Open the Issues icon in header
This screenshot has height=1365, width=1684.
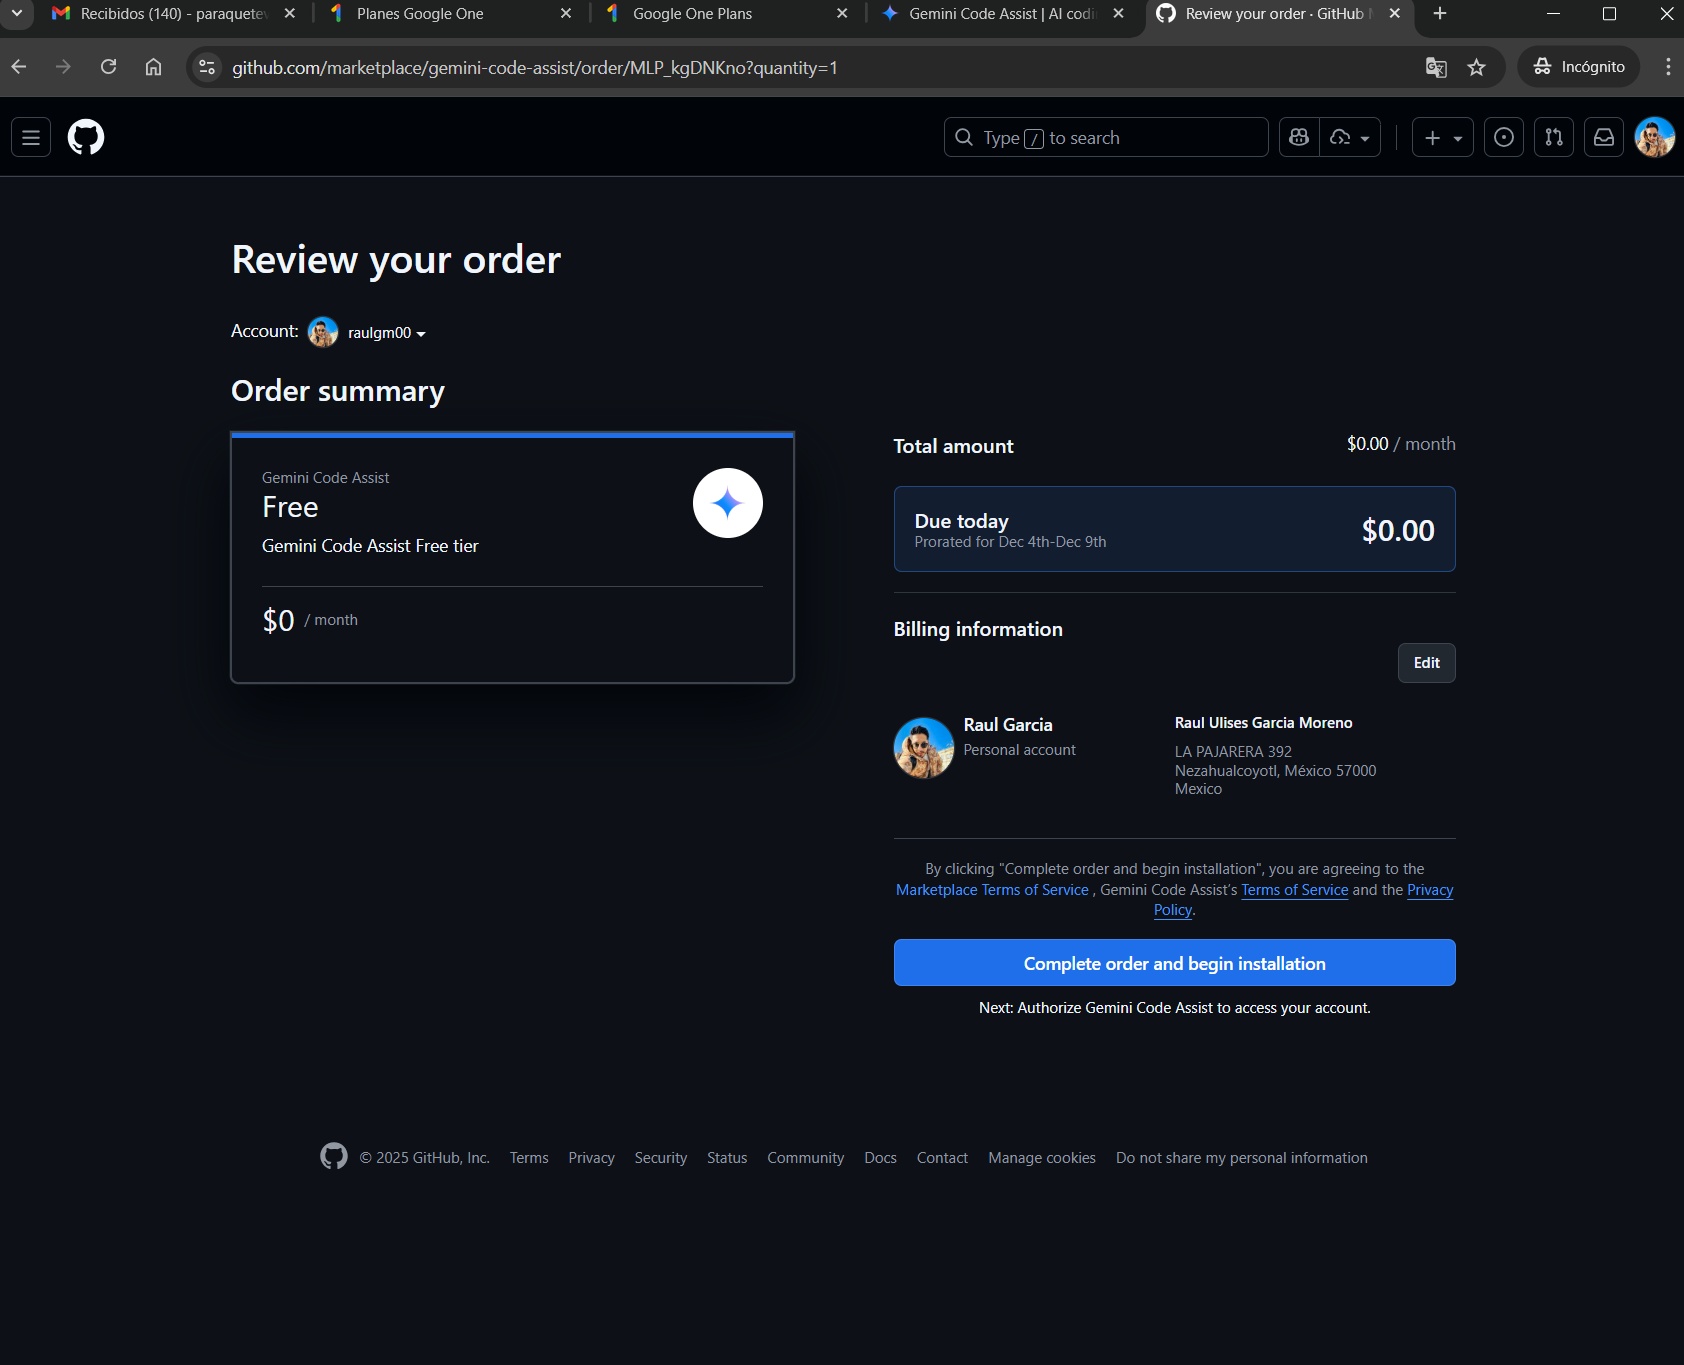1503,137
